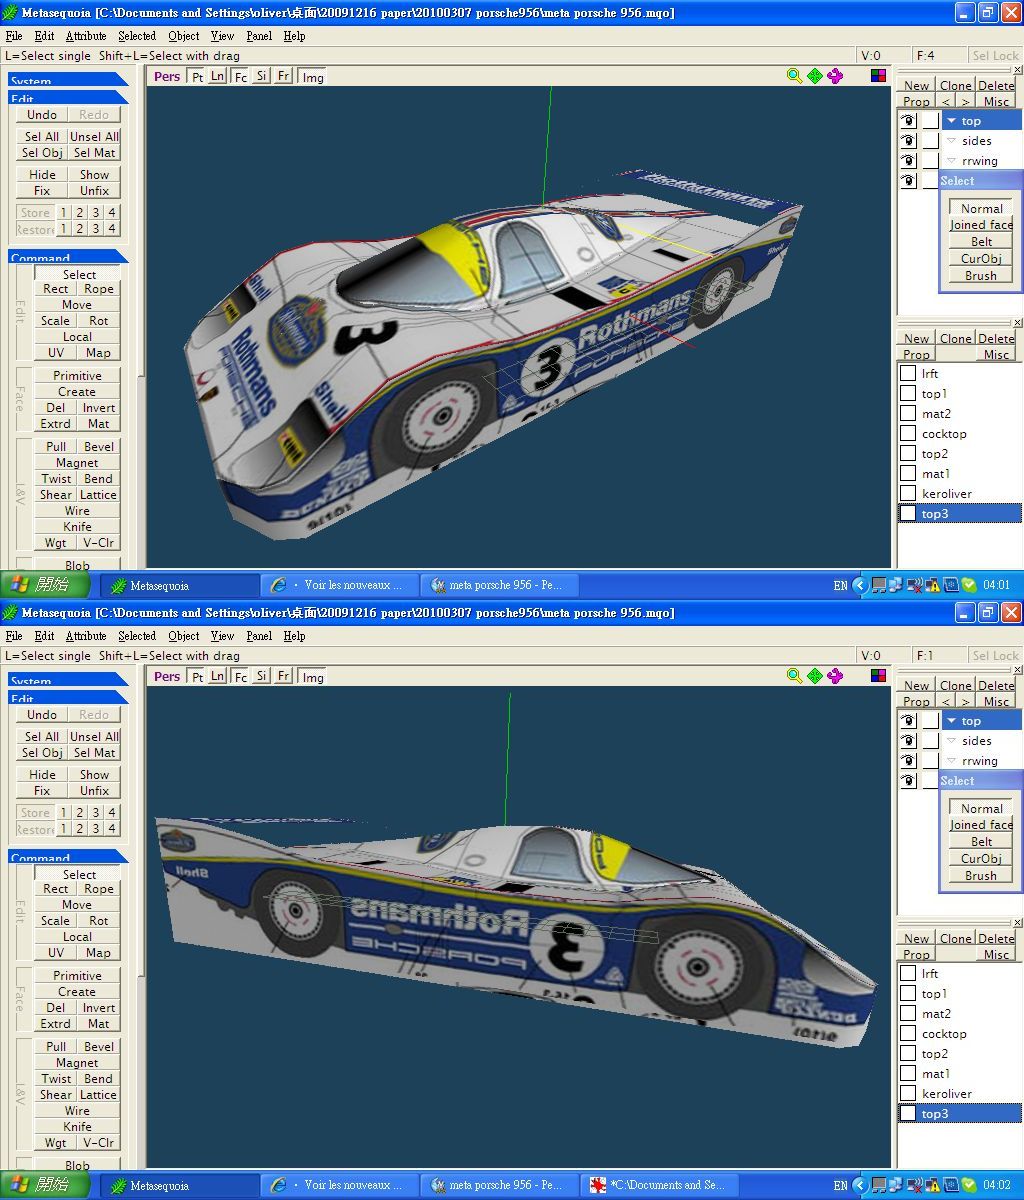This screenshot has height=1200, width=1024.
Task: Toggle the lock box beside 'sides', lower window
Action: pyautogui.click(x=931, y=741)
